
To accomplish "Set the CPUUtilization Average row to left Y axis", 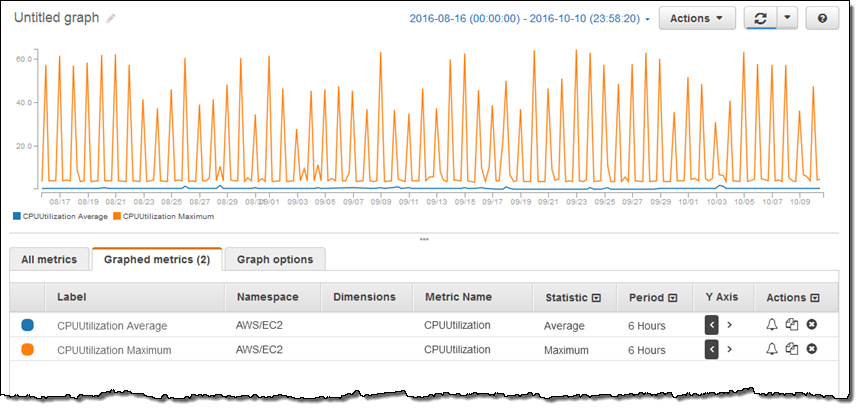I will pos(711,325).
